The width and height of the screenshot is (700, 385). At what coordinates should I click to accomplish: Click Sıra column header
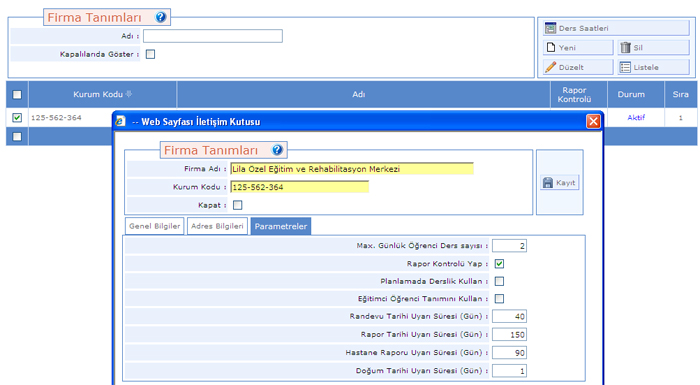pyautogui.click(x=680, y=94)
